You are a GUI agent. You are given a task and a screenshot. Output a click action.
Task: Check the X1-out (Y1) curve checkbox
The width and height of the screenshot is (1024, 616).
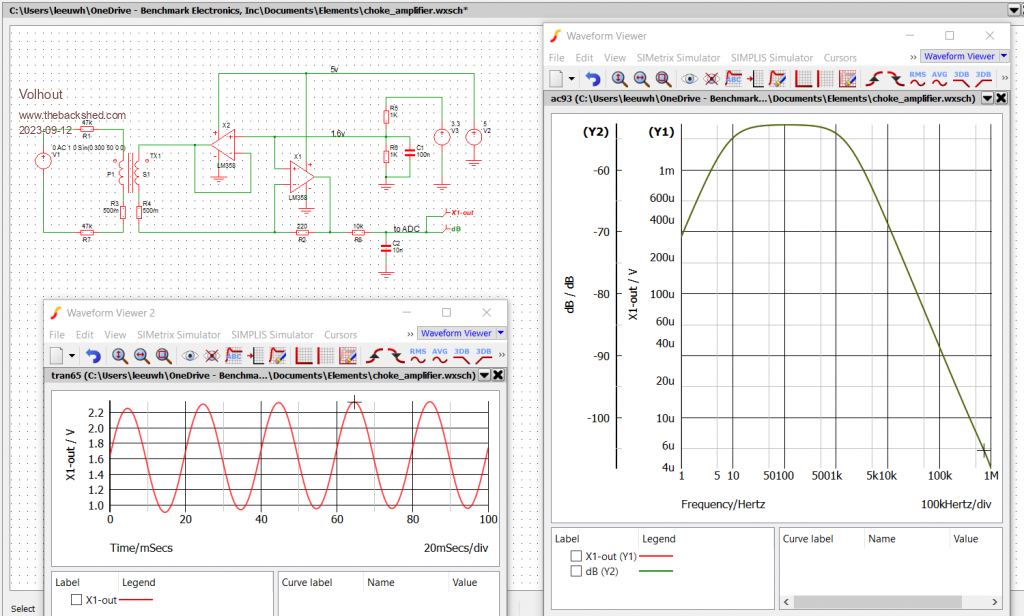coord(575,555)
